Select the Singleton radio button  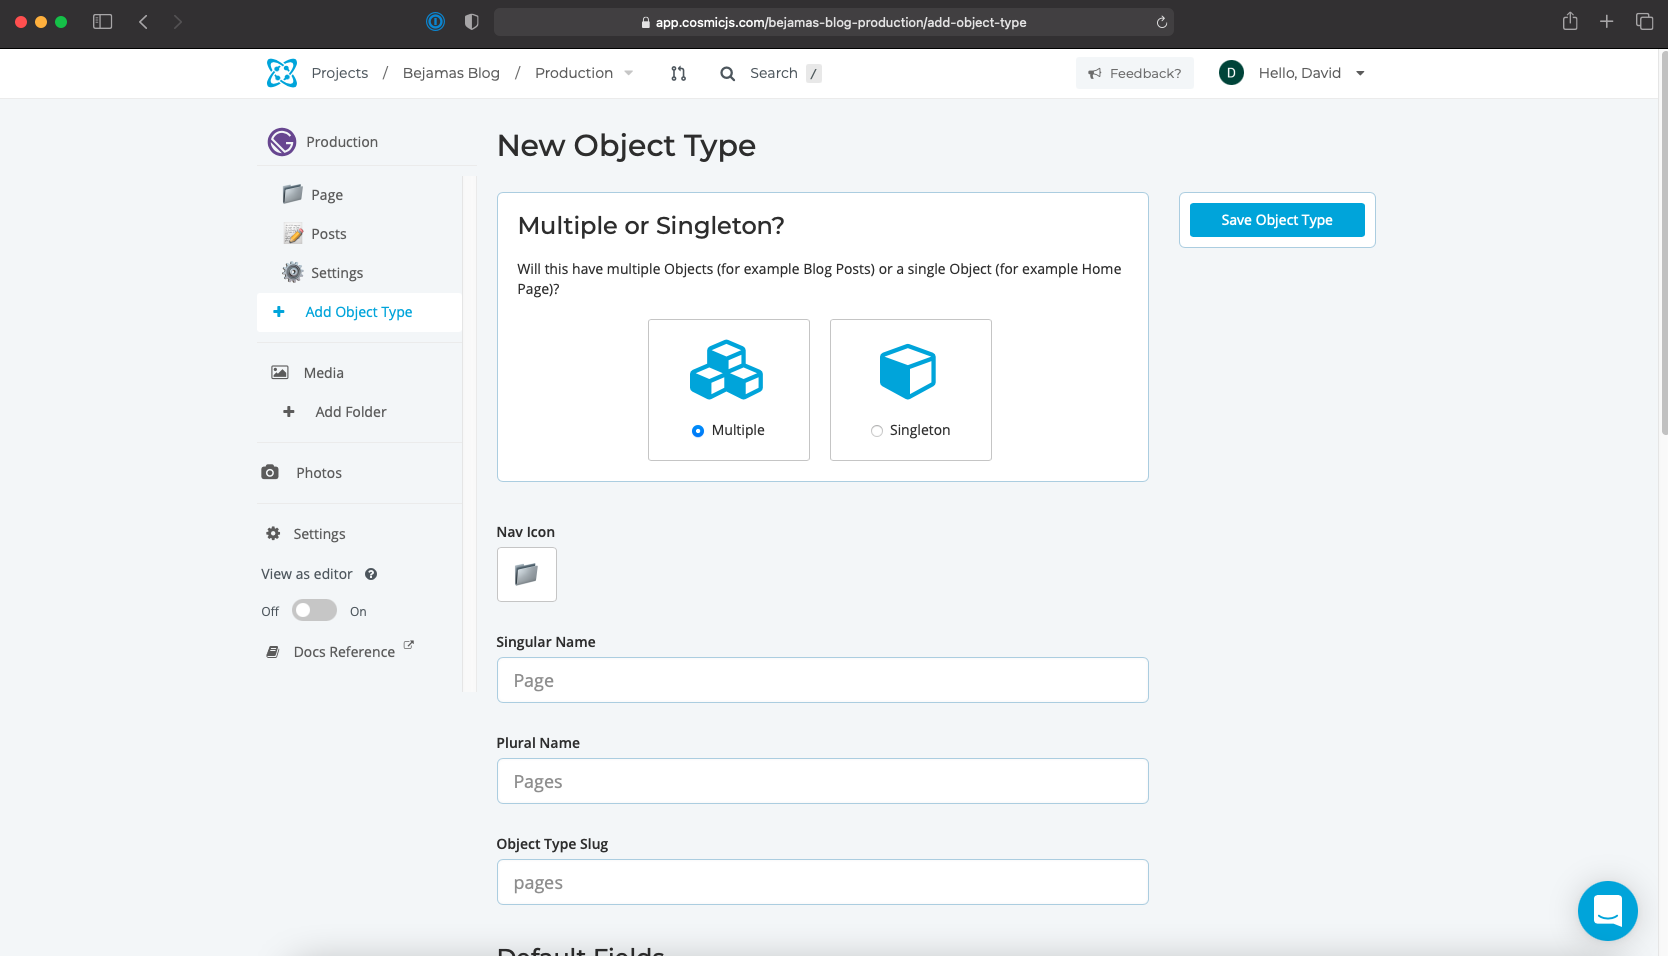tap(877, 431)
